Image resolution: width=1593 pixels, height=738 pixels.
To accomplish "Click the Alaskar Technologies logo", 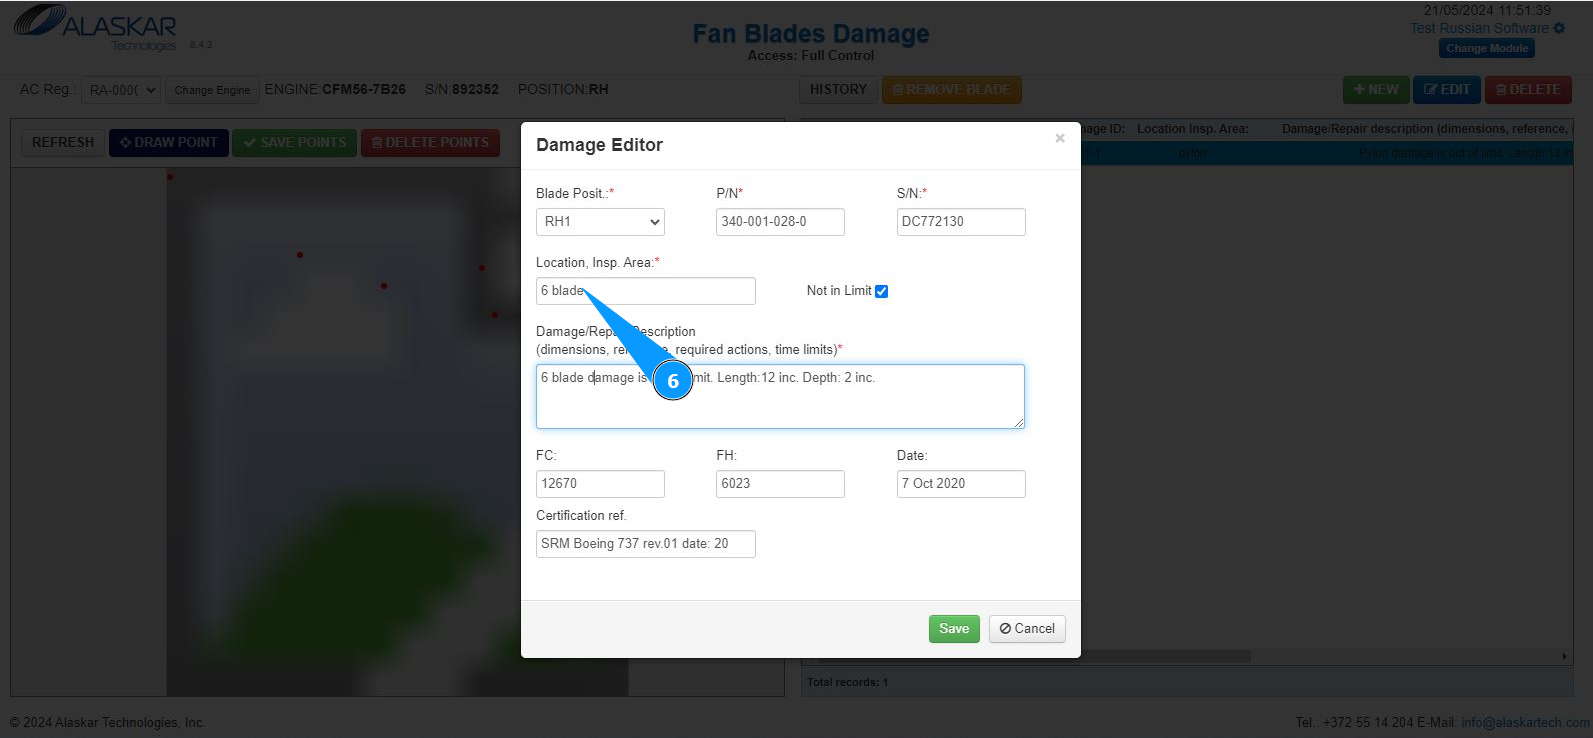I will (x=95, y=28).
